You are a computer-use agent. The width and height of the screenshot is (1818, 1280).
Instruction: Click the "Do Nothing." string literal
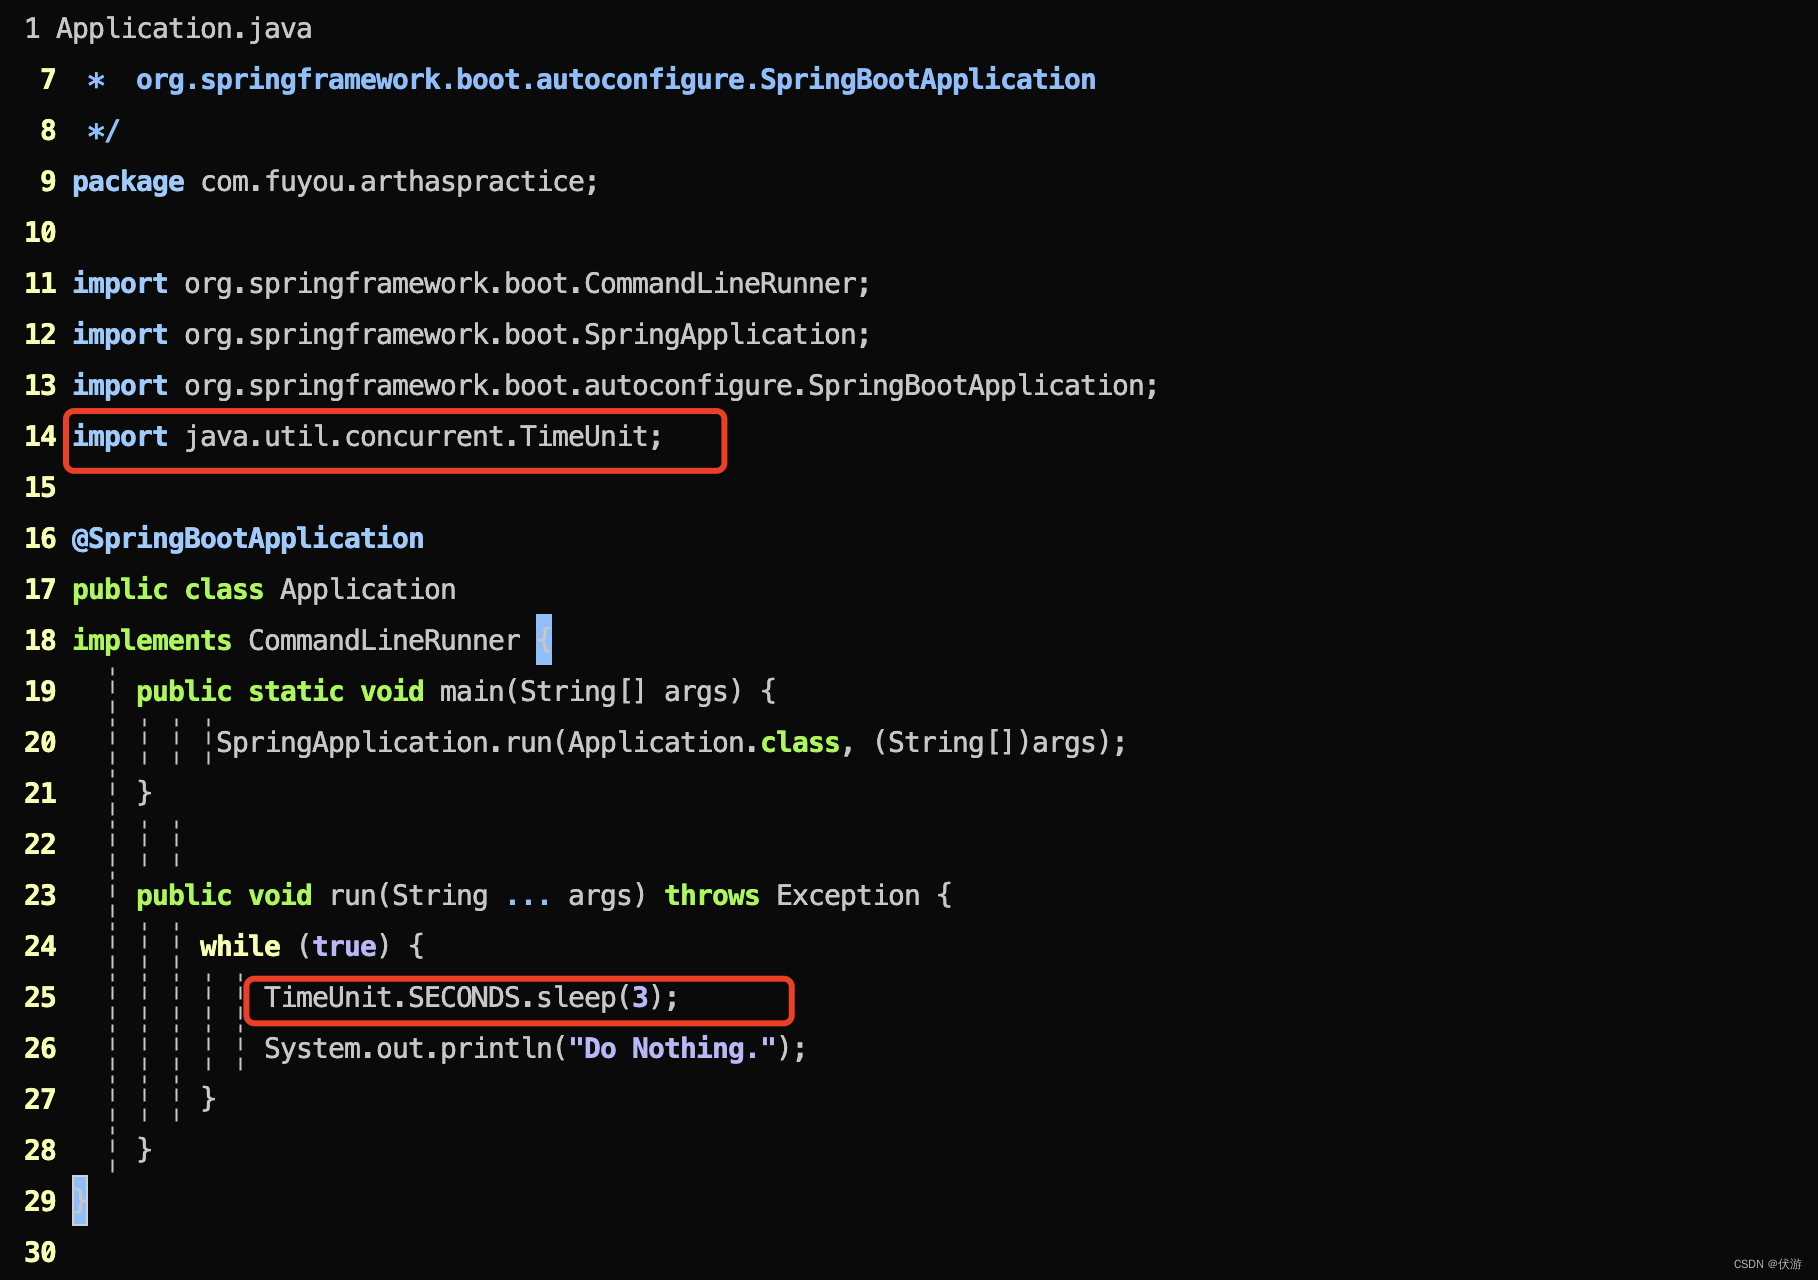tap(672, 1049)
